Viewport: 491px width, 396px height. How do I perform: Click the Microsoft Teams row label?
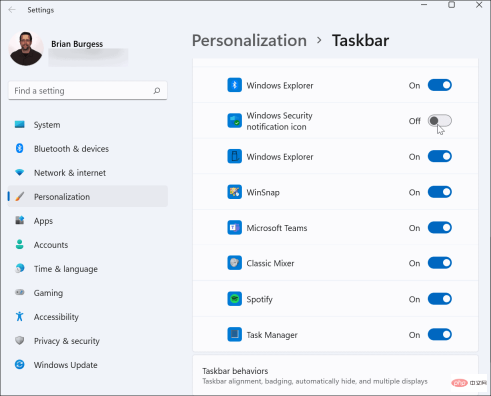pyautogui.click(x=277, y=228)
